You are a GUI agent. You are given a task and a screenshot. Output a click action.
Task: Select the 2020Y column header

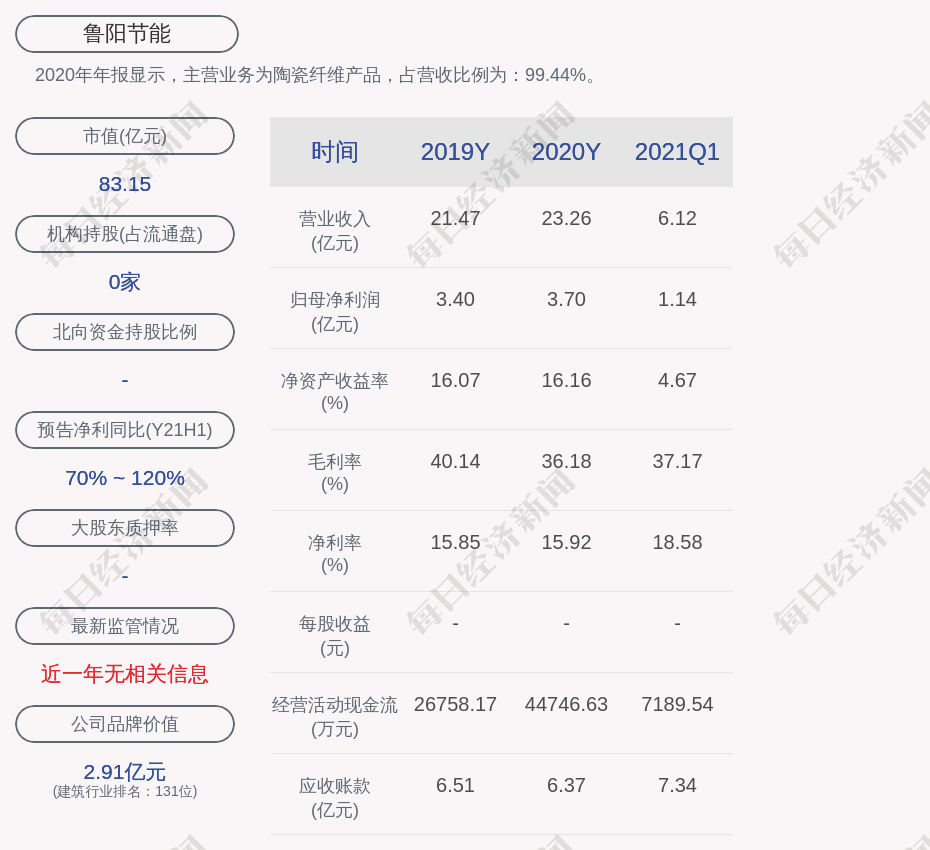(x=566, y=152)
